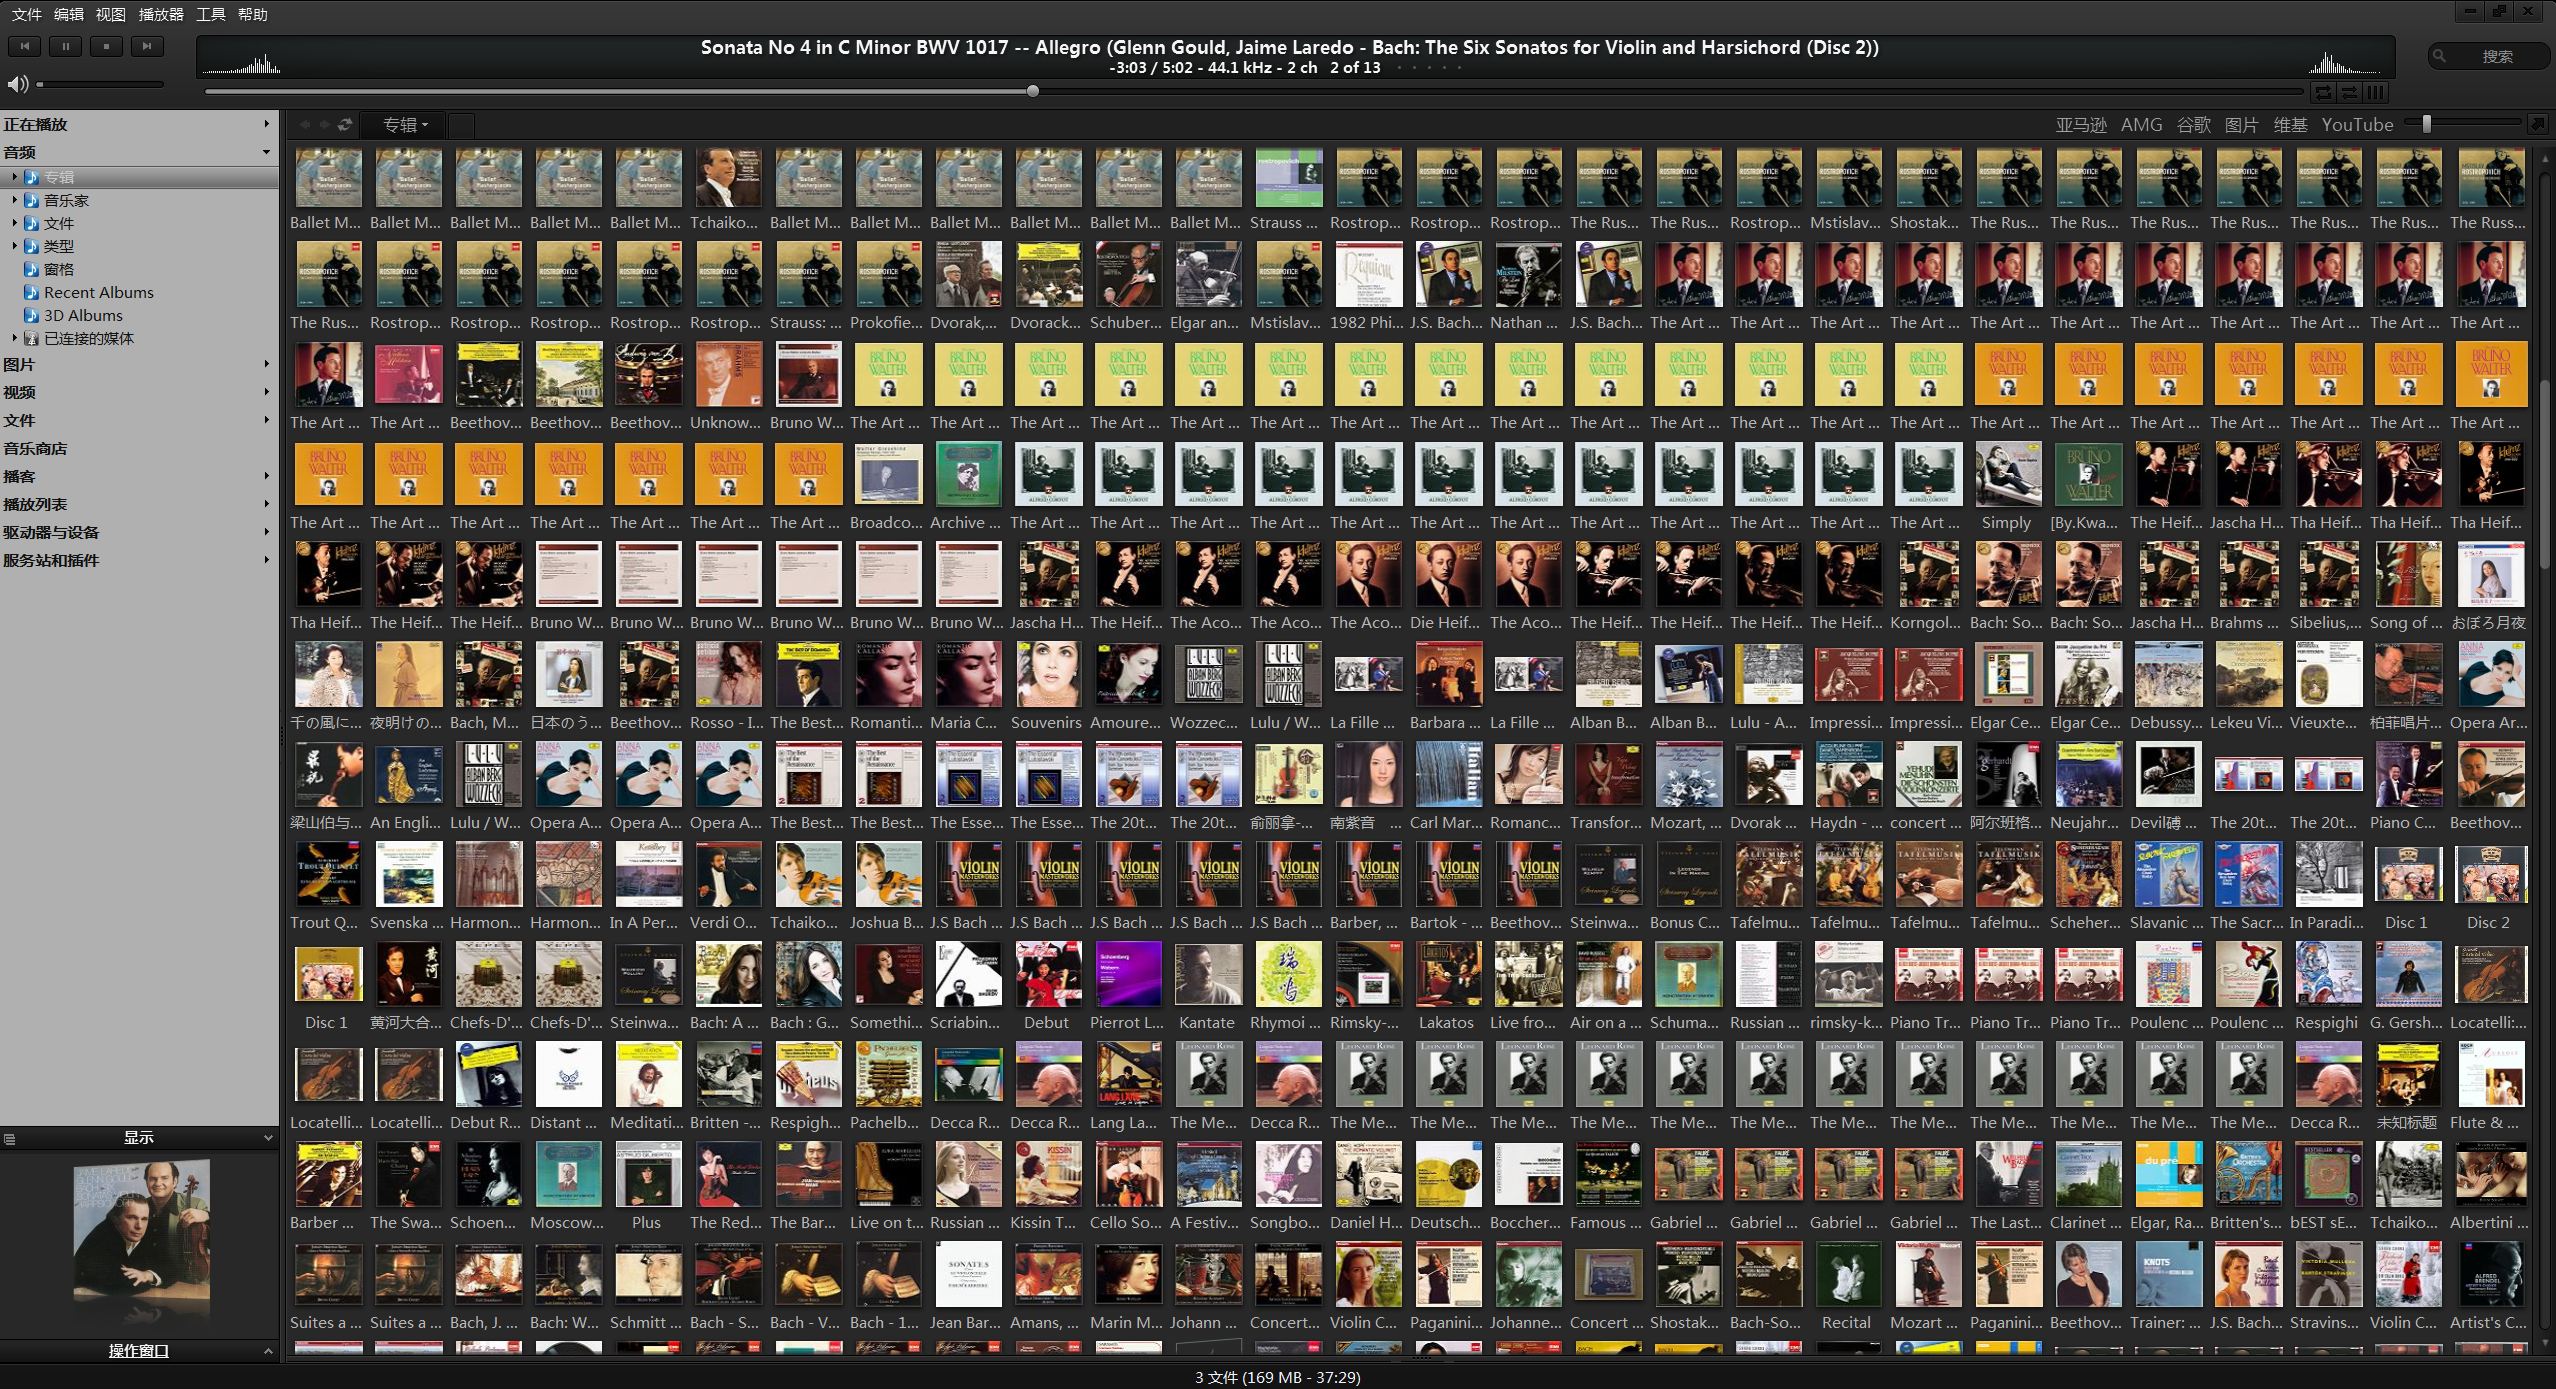
Task: Mute audio via the speaker icon
Action: click(x=17, y=84)
